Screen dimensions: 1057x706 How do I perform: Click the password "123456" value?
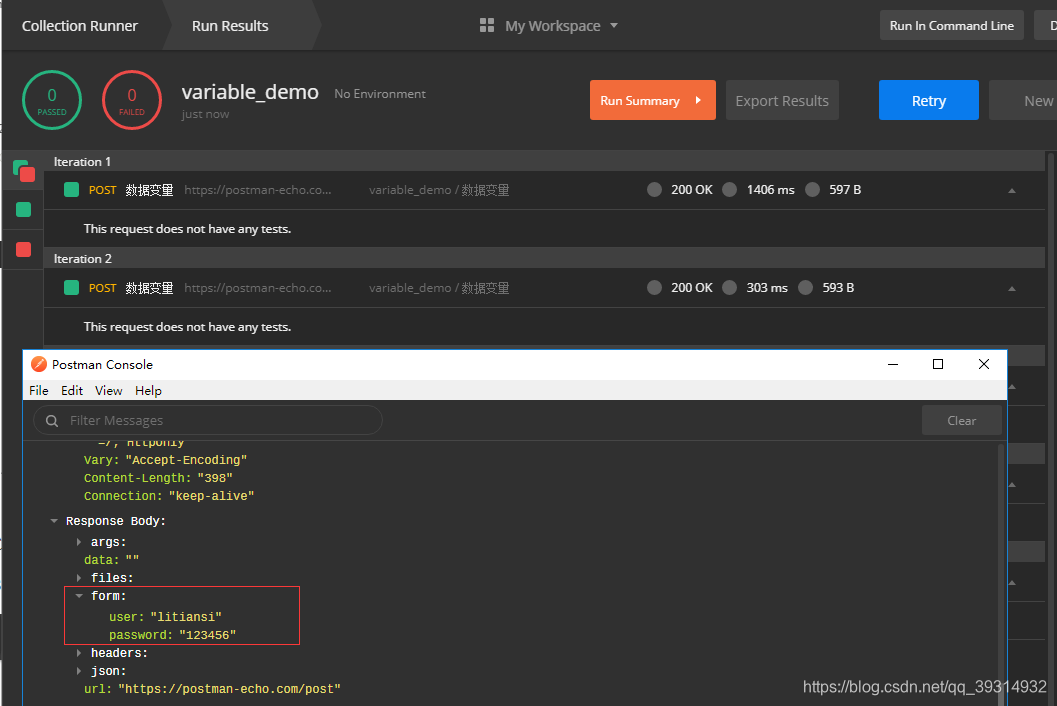tap(208, 635)
